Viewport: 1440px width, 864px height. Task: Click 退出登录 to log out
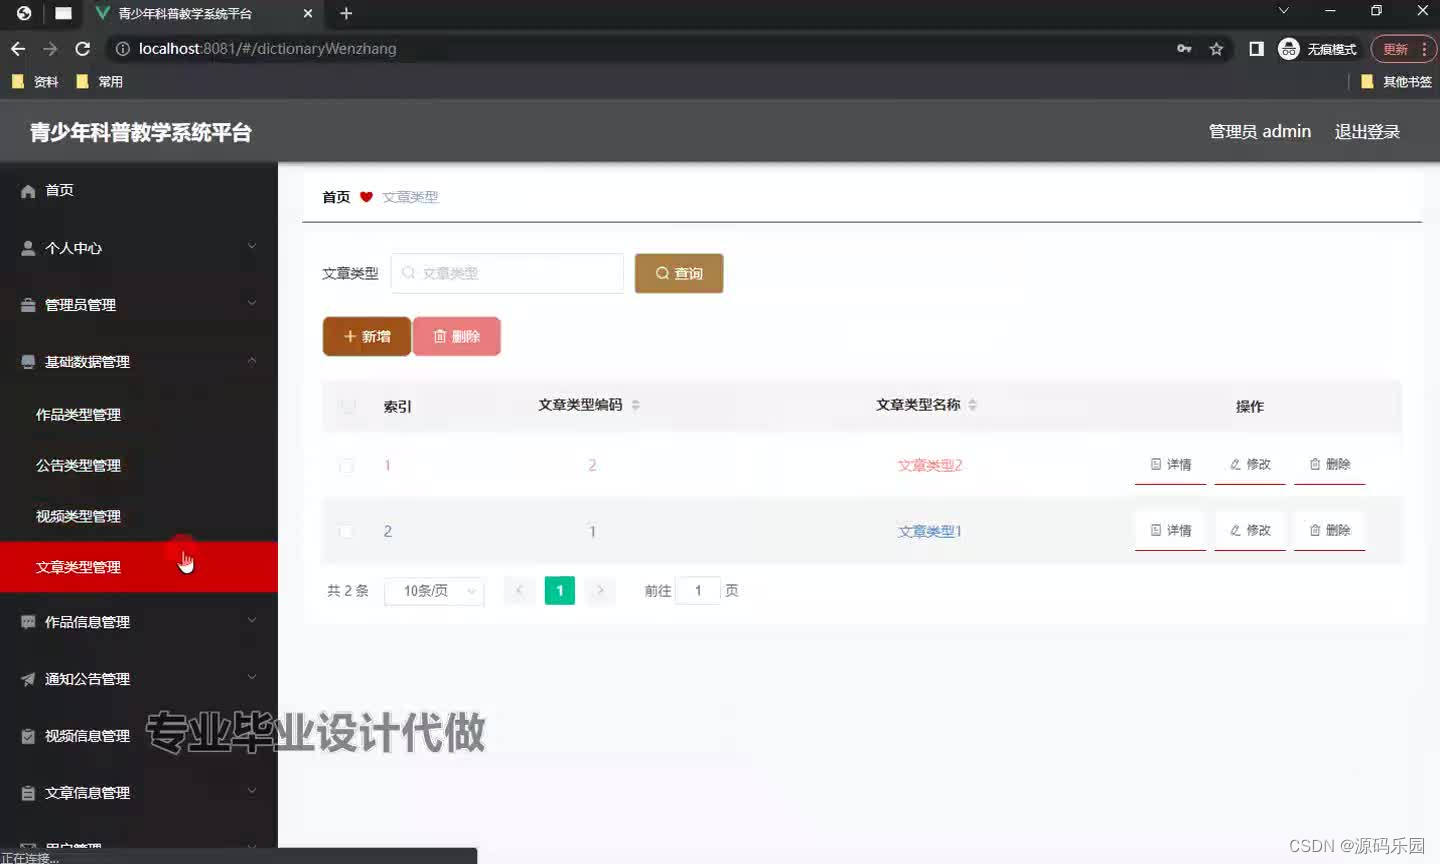click(1366, 131)
